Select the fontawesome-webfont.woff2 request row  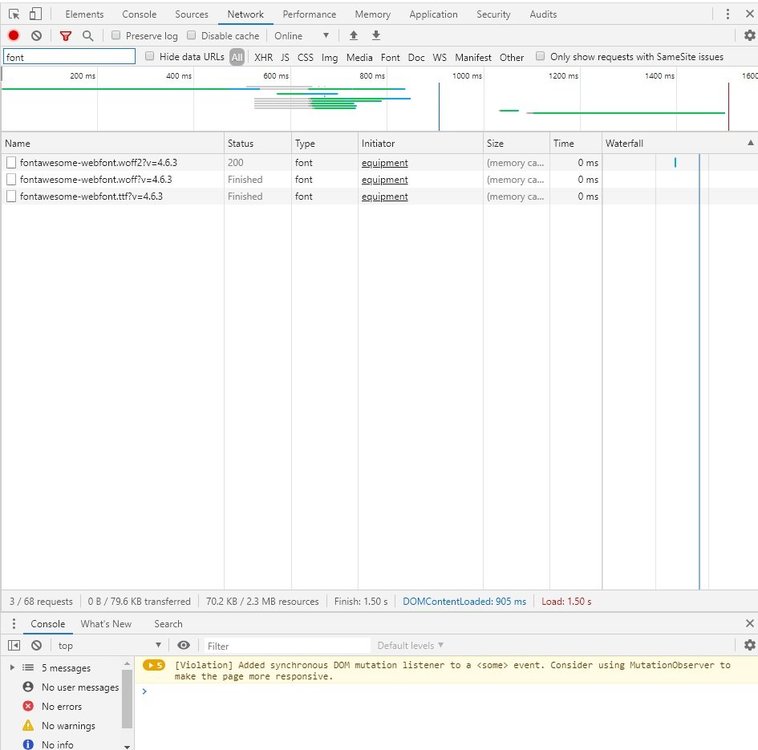click(x=98, y=162)
